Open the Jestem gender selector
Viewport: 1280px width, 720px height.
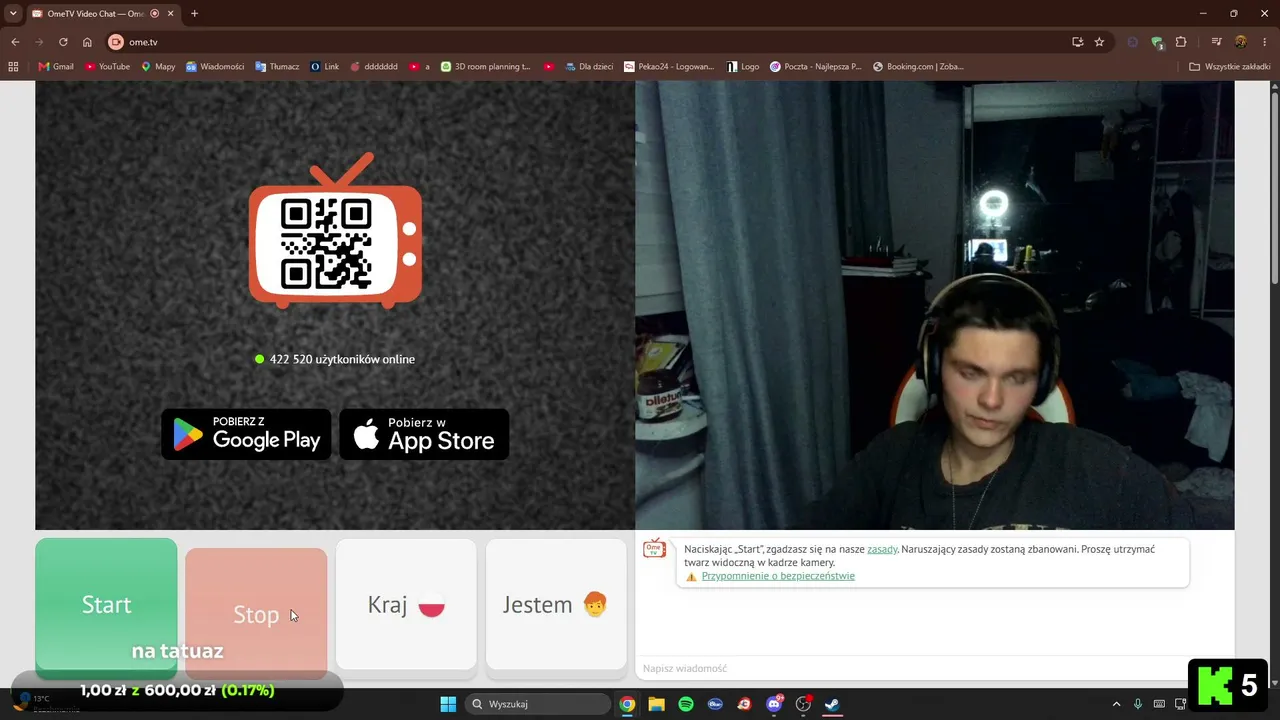pyautogui.click(x=556, y=604)
